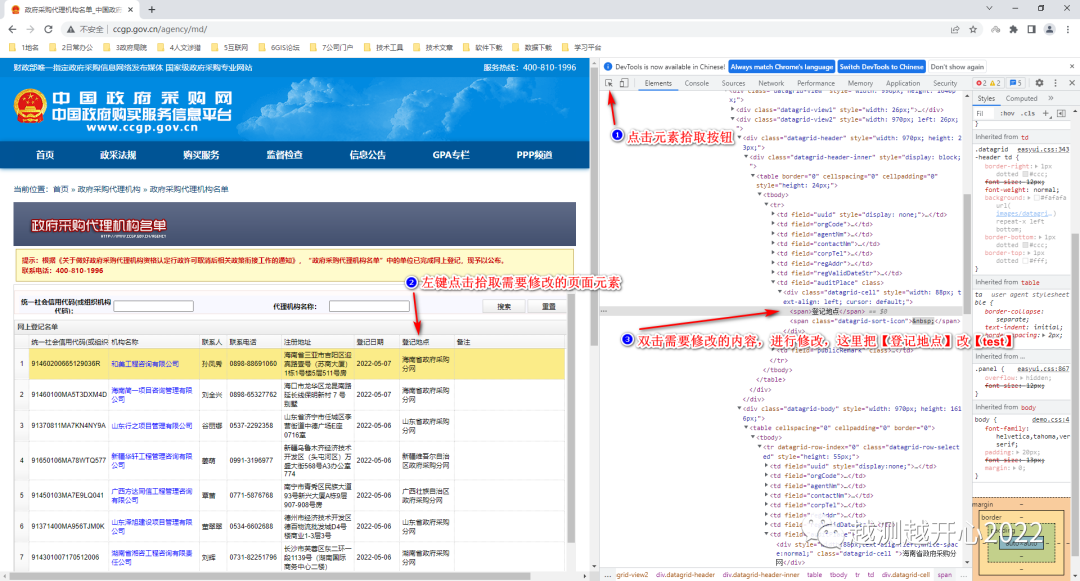Toggle .cls element classes panel

point(1028,113)
